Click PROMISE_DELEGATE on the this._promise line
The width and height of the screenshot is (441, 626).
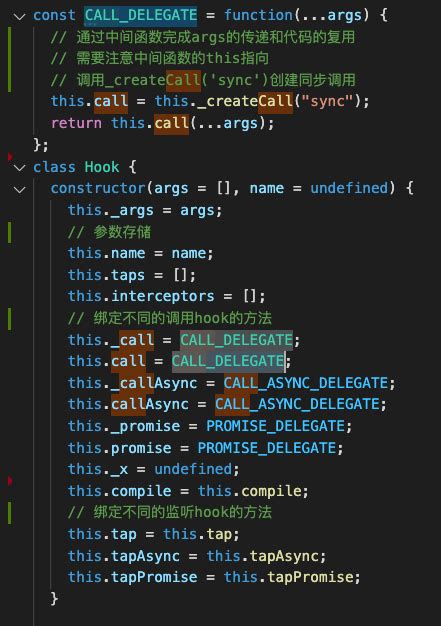pos(276,426)
